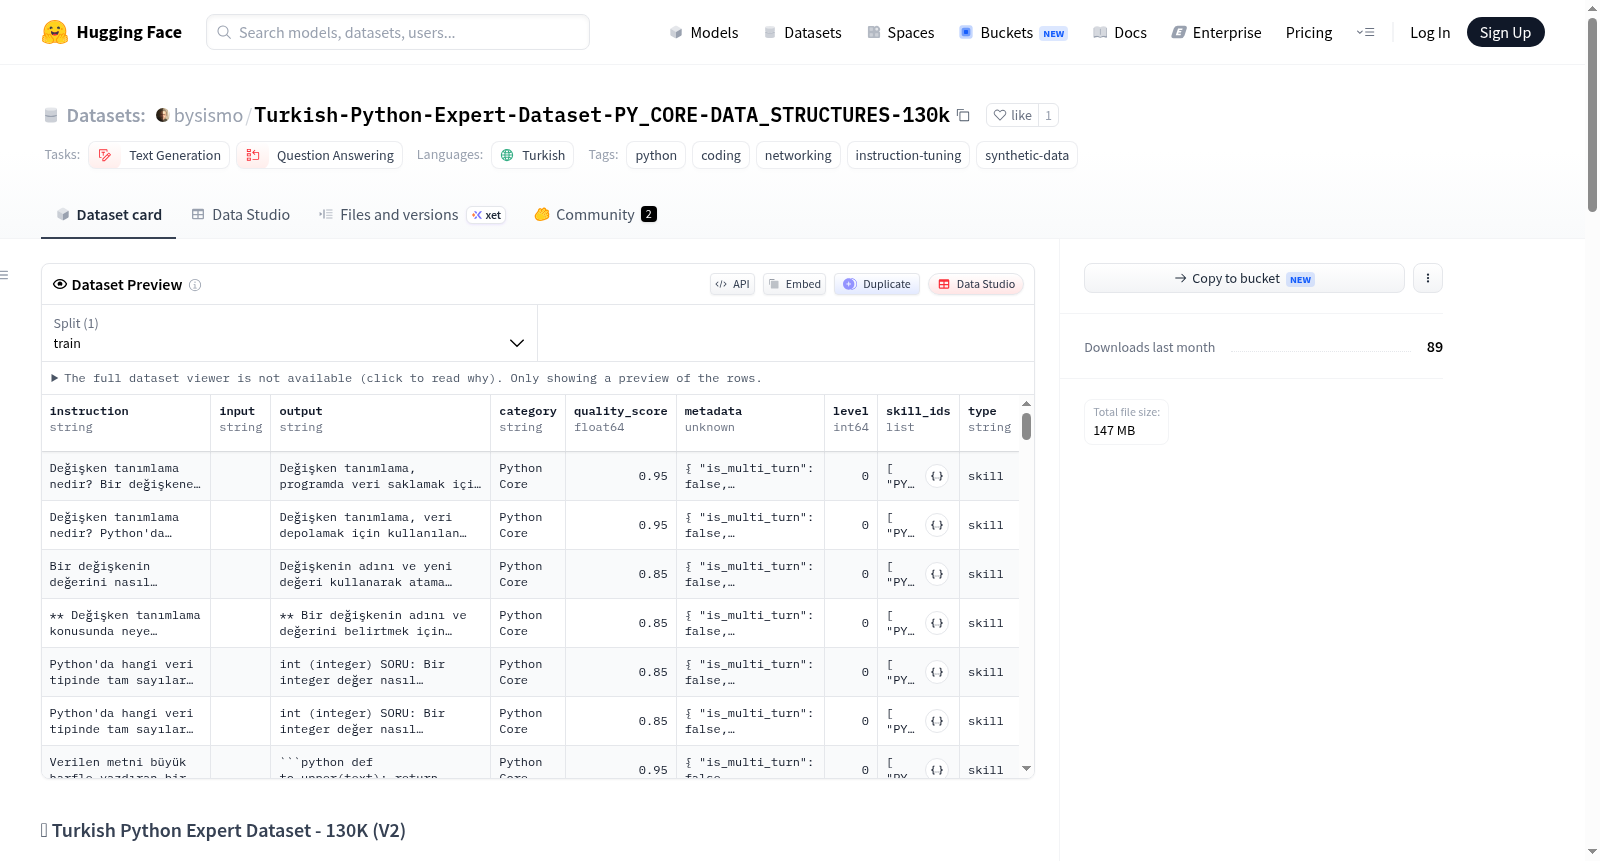Screen dimensions: 1600x861
Task: Open the Spaces nav item
Action: tap(900, 32)
